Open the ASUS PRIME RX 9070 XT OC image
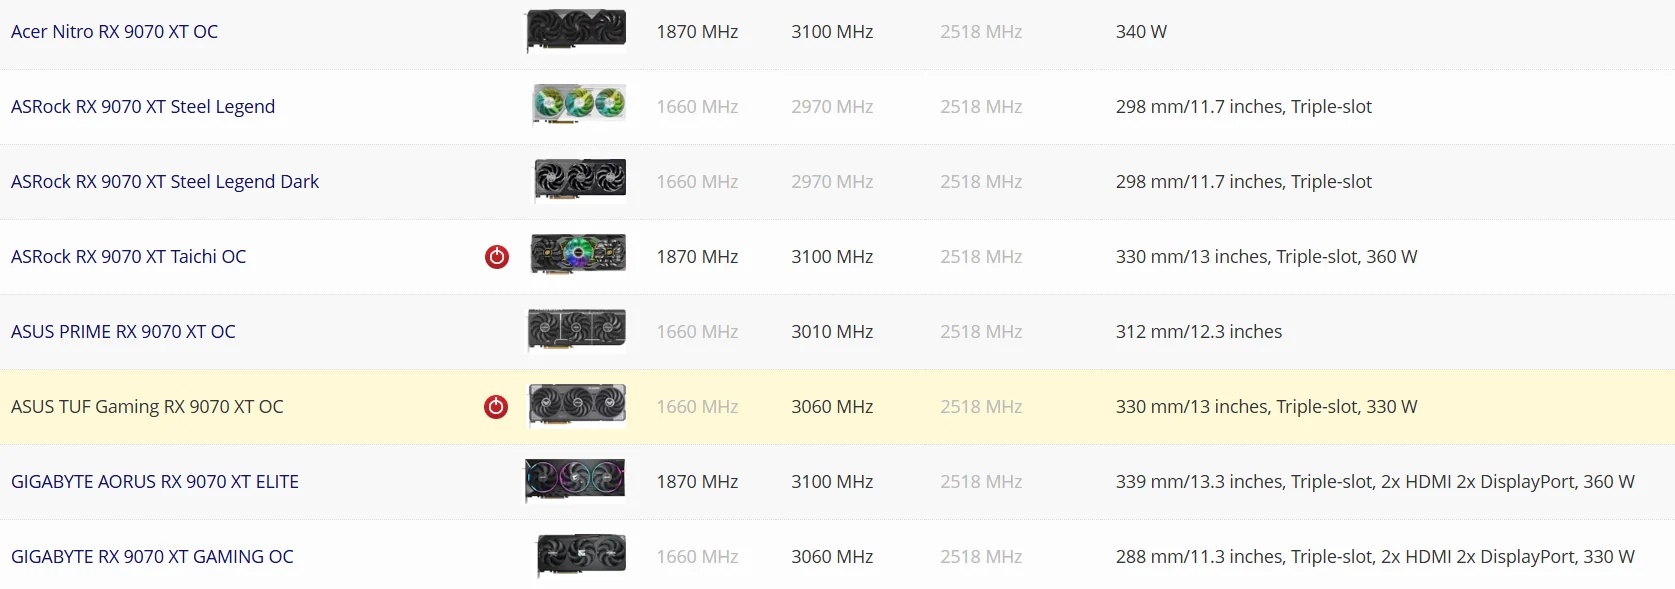Screen dimensions: 1675x589 click(x=577, y=331)
